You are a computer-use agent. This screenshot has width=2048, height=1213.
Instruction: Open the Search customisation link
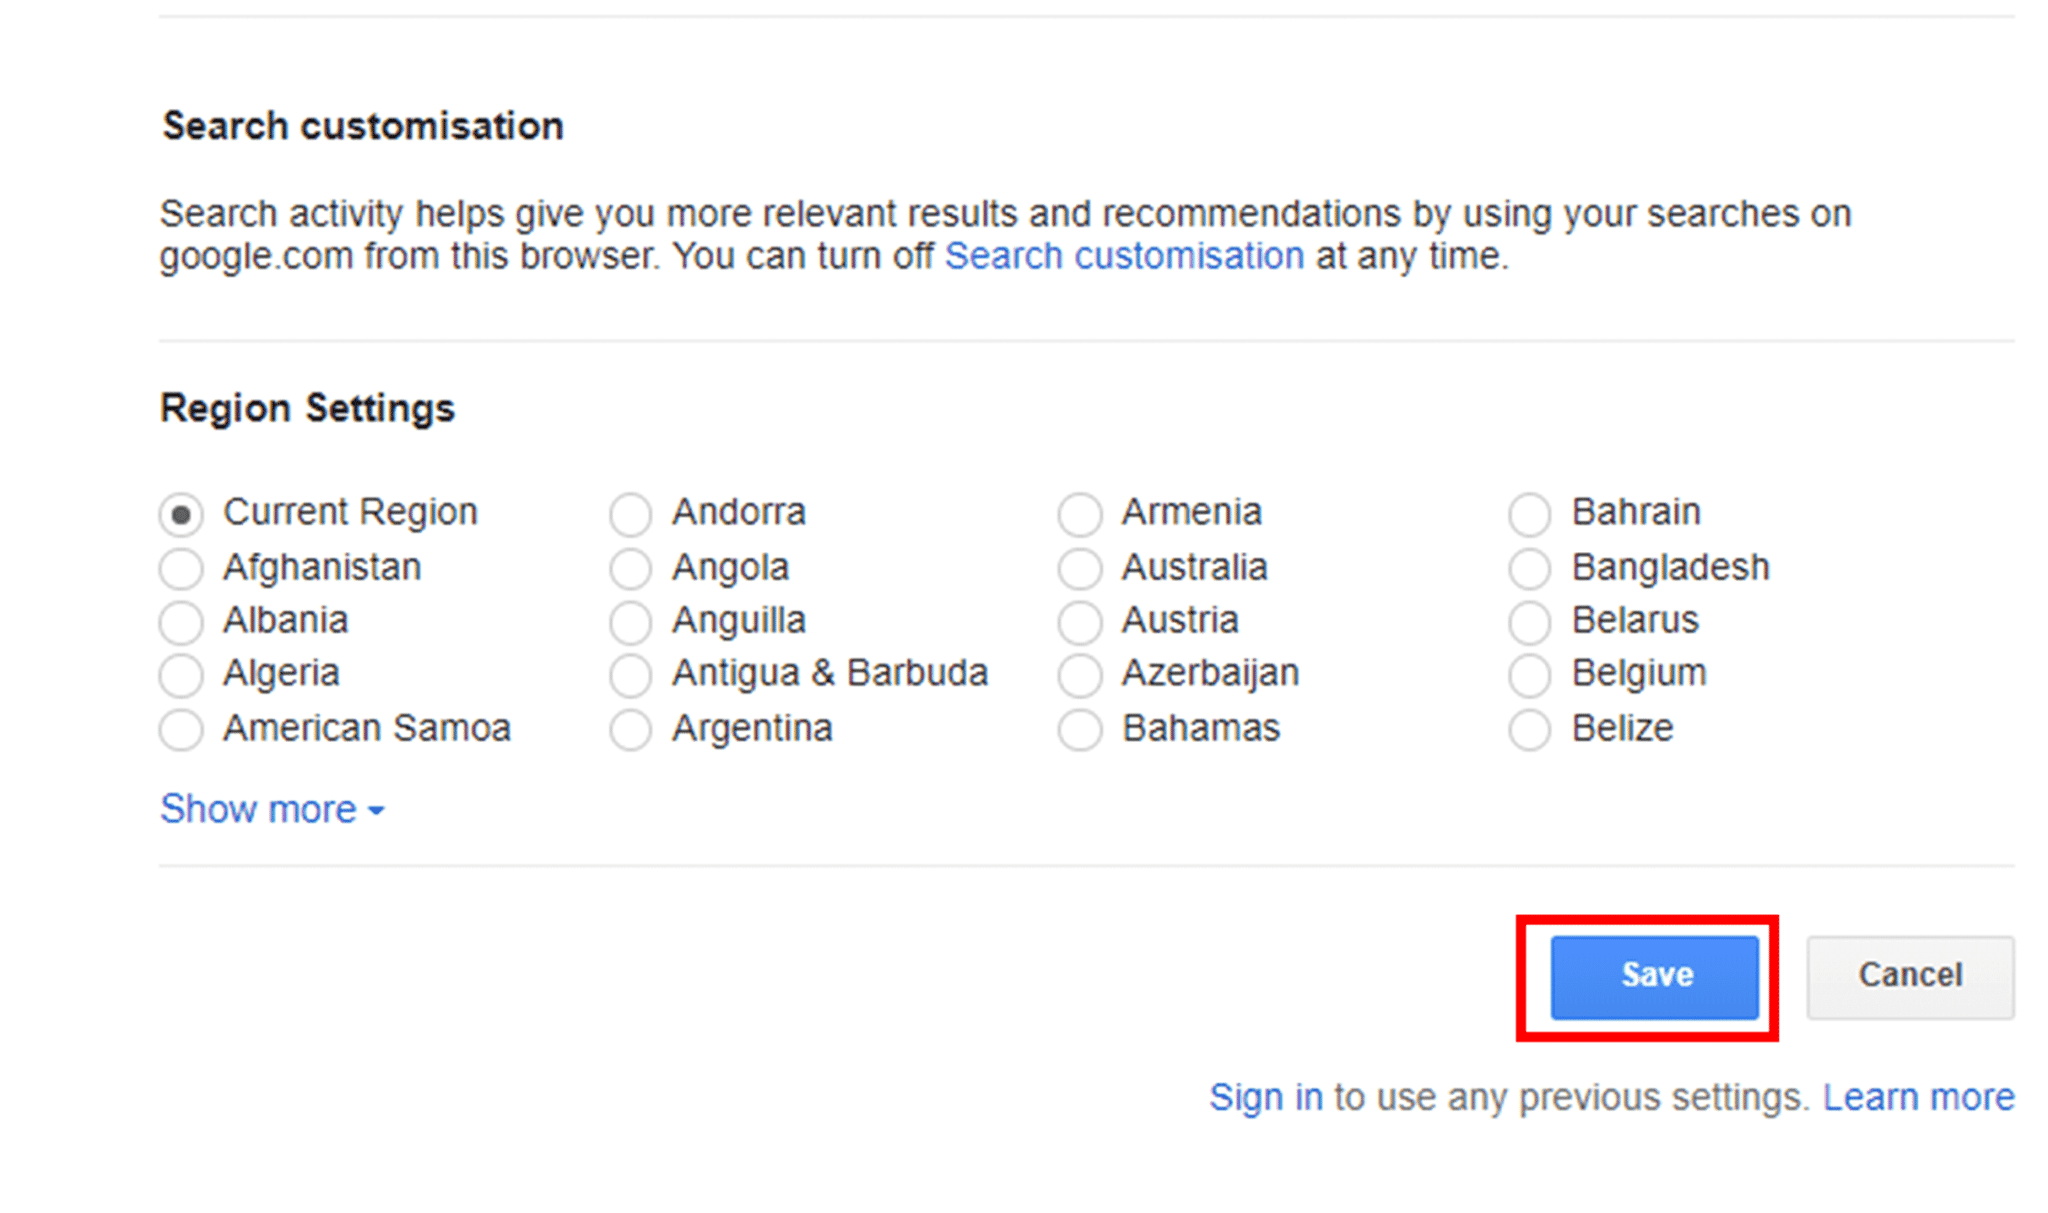pos(1124,256)
